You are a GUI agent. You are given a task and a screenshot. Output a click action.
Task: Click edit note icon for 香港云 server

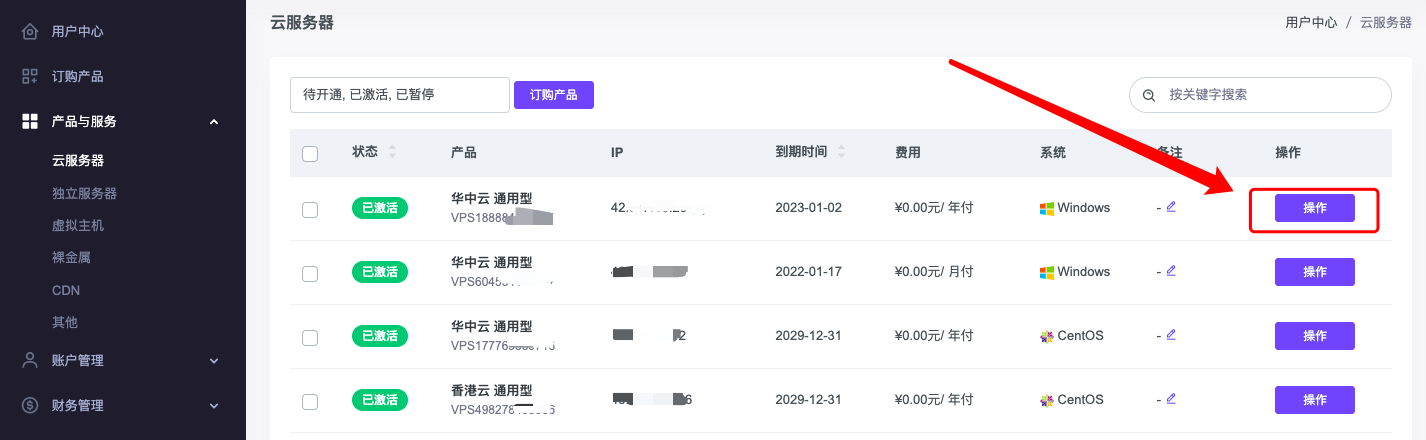click(1171, 399)
